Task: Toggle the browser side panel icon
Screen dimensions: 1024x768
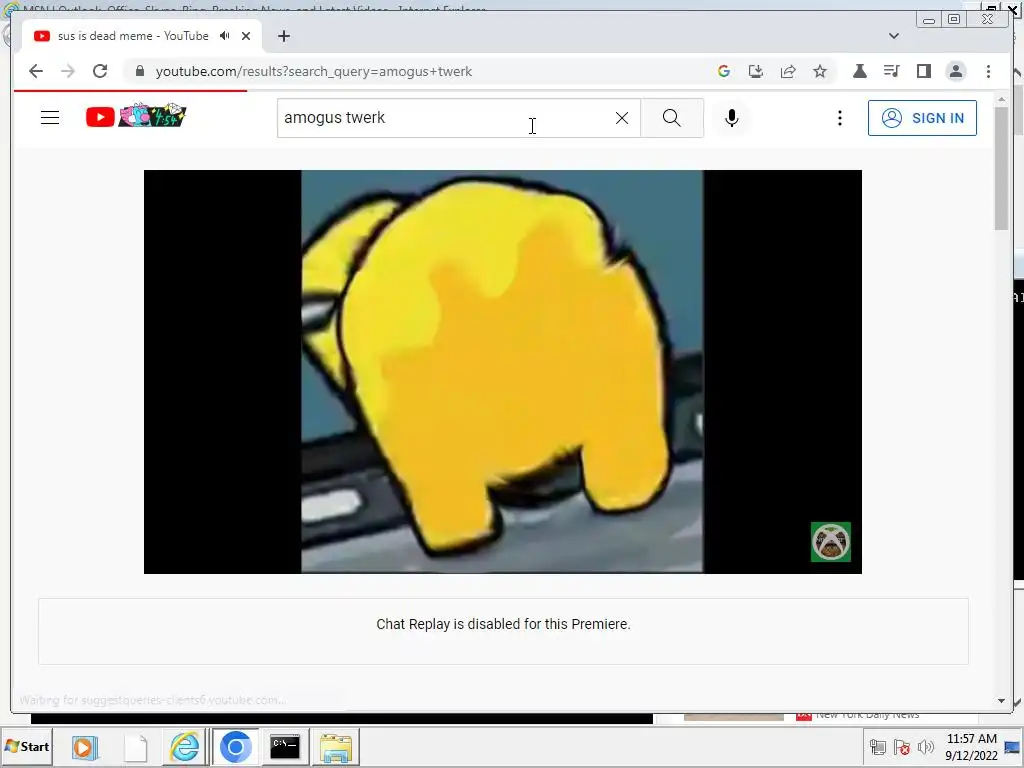Action: click(923, 71)
